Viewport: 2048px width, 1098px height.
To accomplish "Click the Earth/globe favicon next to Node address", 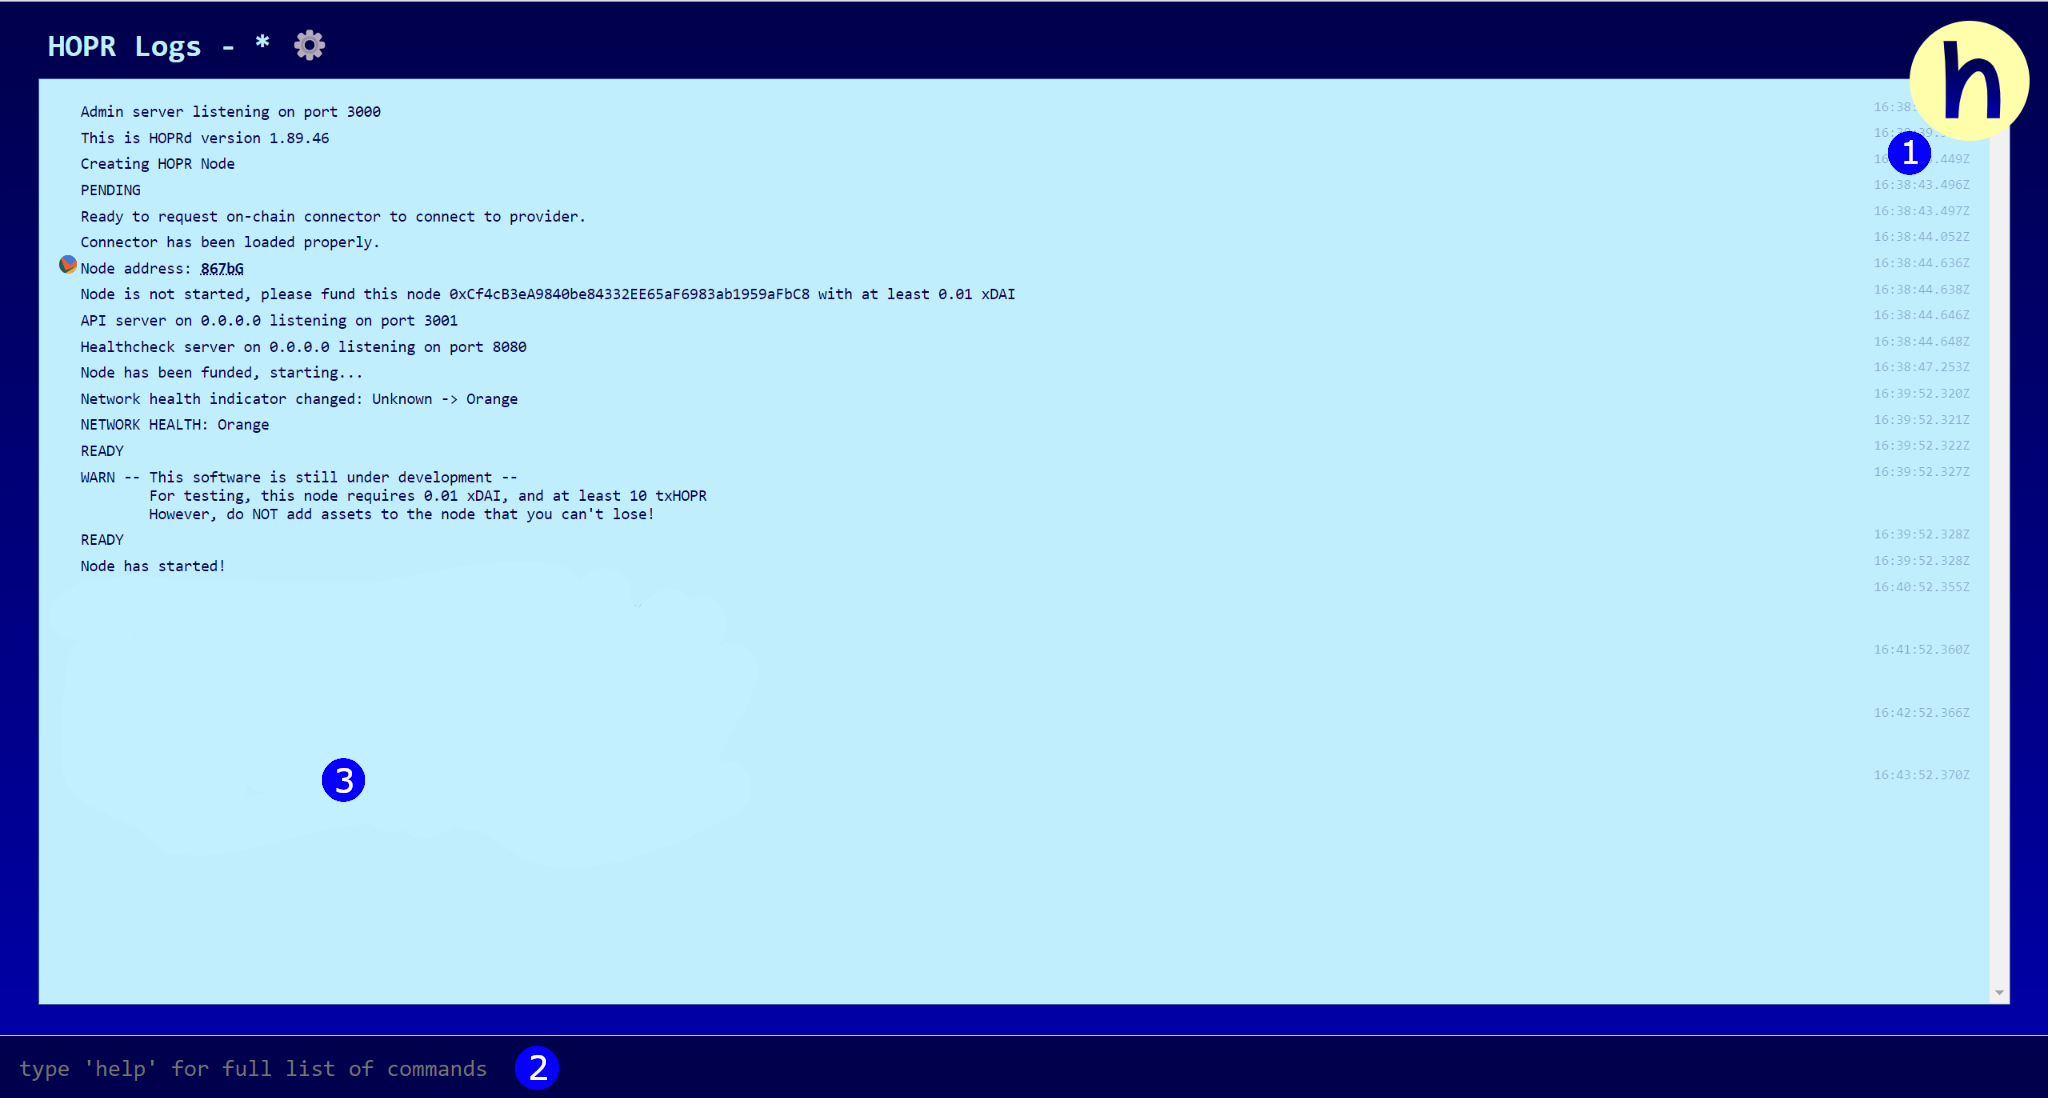I will (x=66, y=267).
